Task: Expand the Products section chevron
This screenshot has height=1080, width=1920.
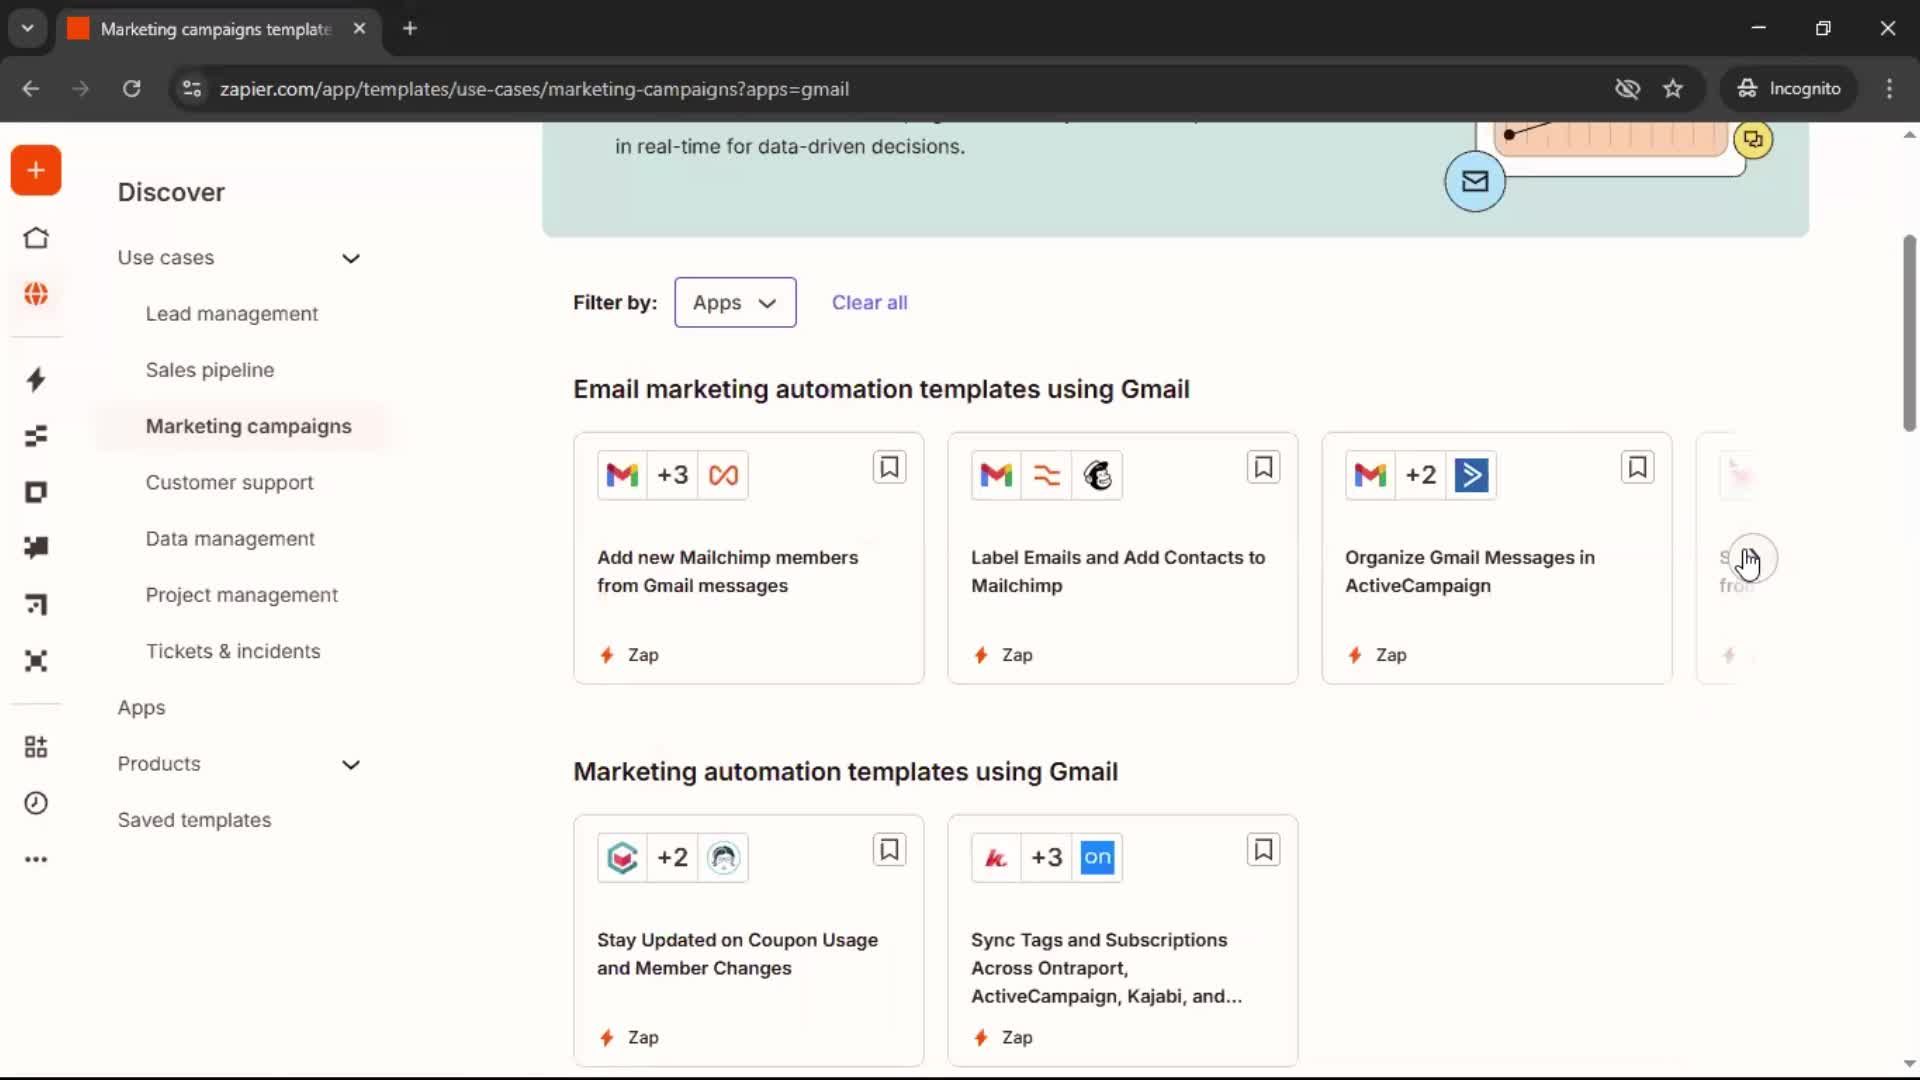Action: pos(351,765)
